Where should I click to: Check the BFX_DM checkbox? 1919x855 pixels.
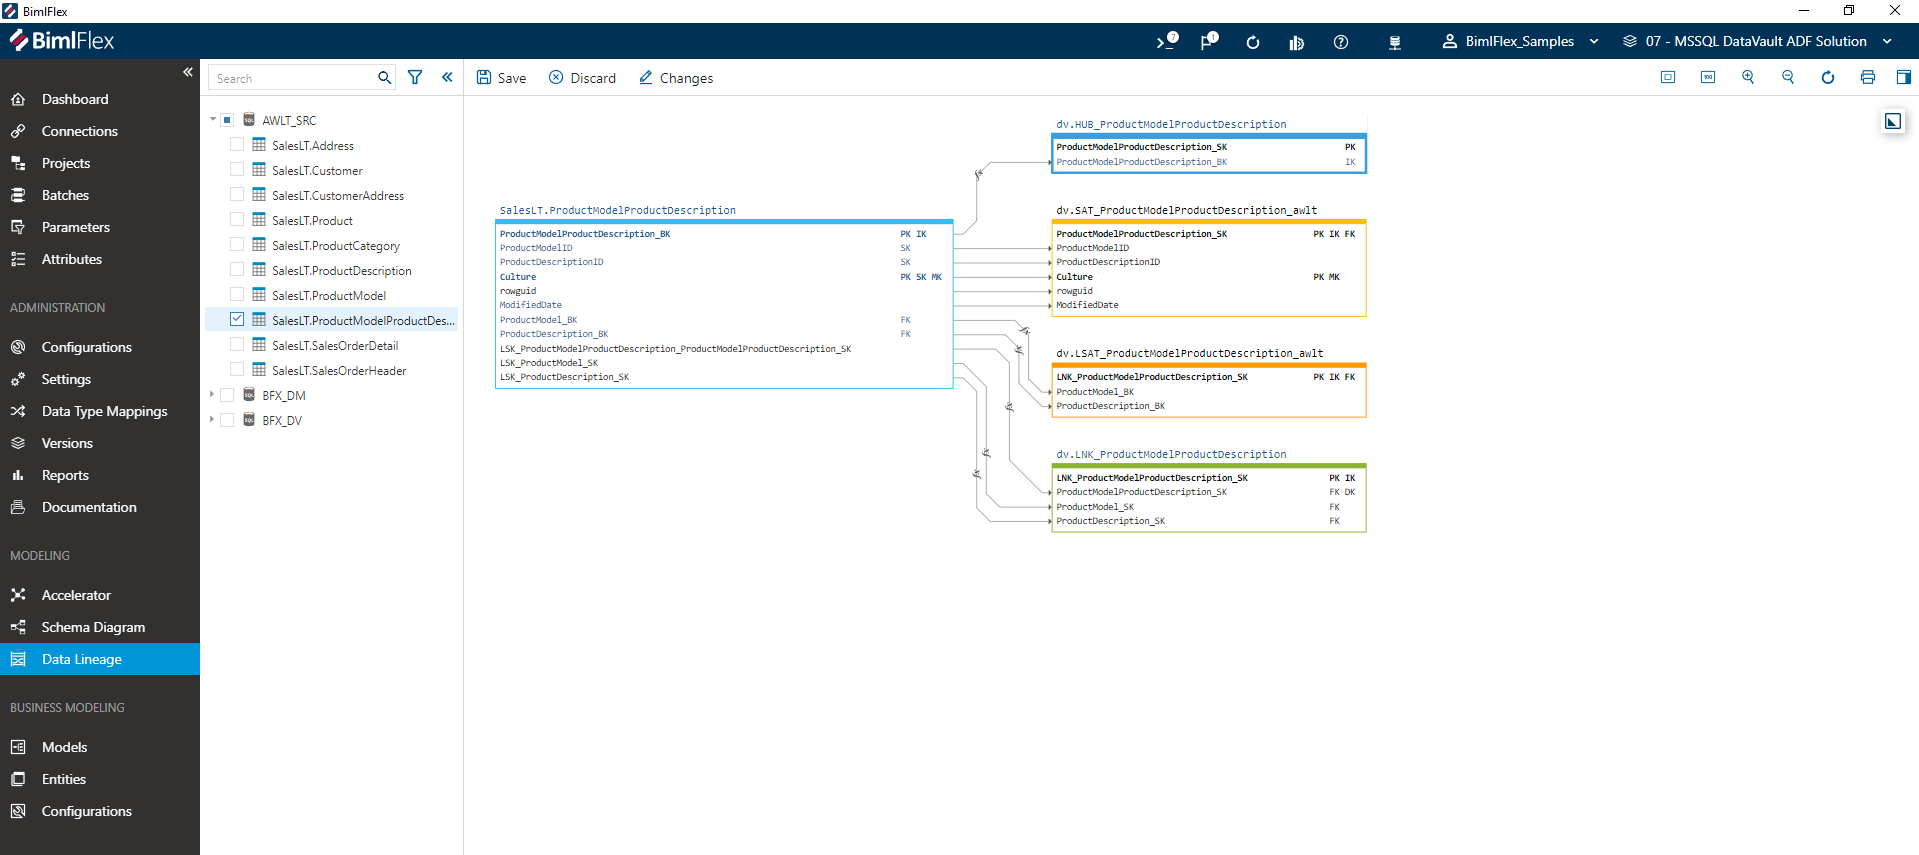click(x=227, y=395)
